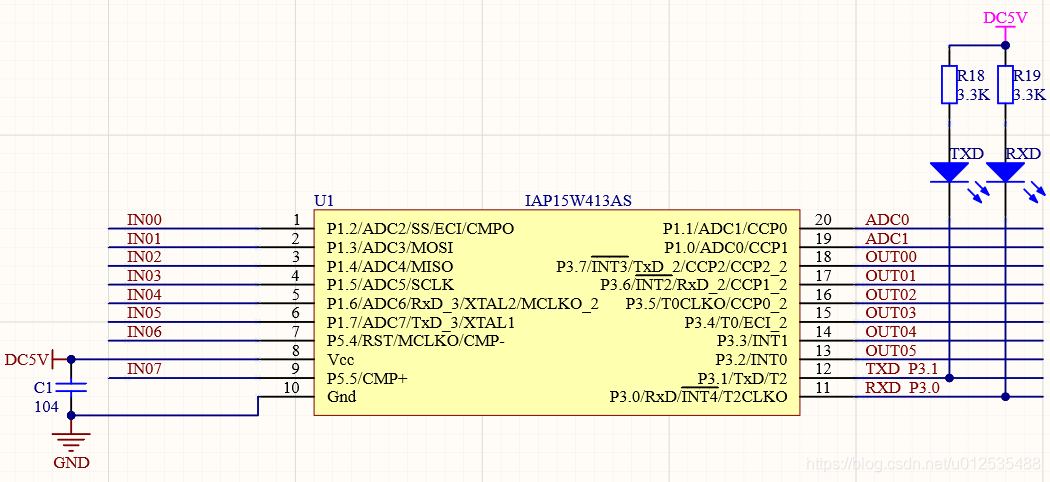The height and width of the screenshot is (482, 1050).
Task: Click the Gnd pin name
Action: click(x=342, y=397)
